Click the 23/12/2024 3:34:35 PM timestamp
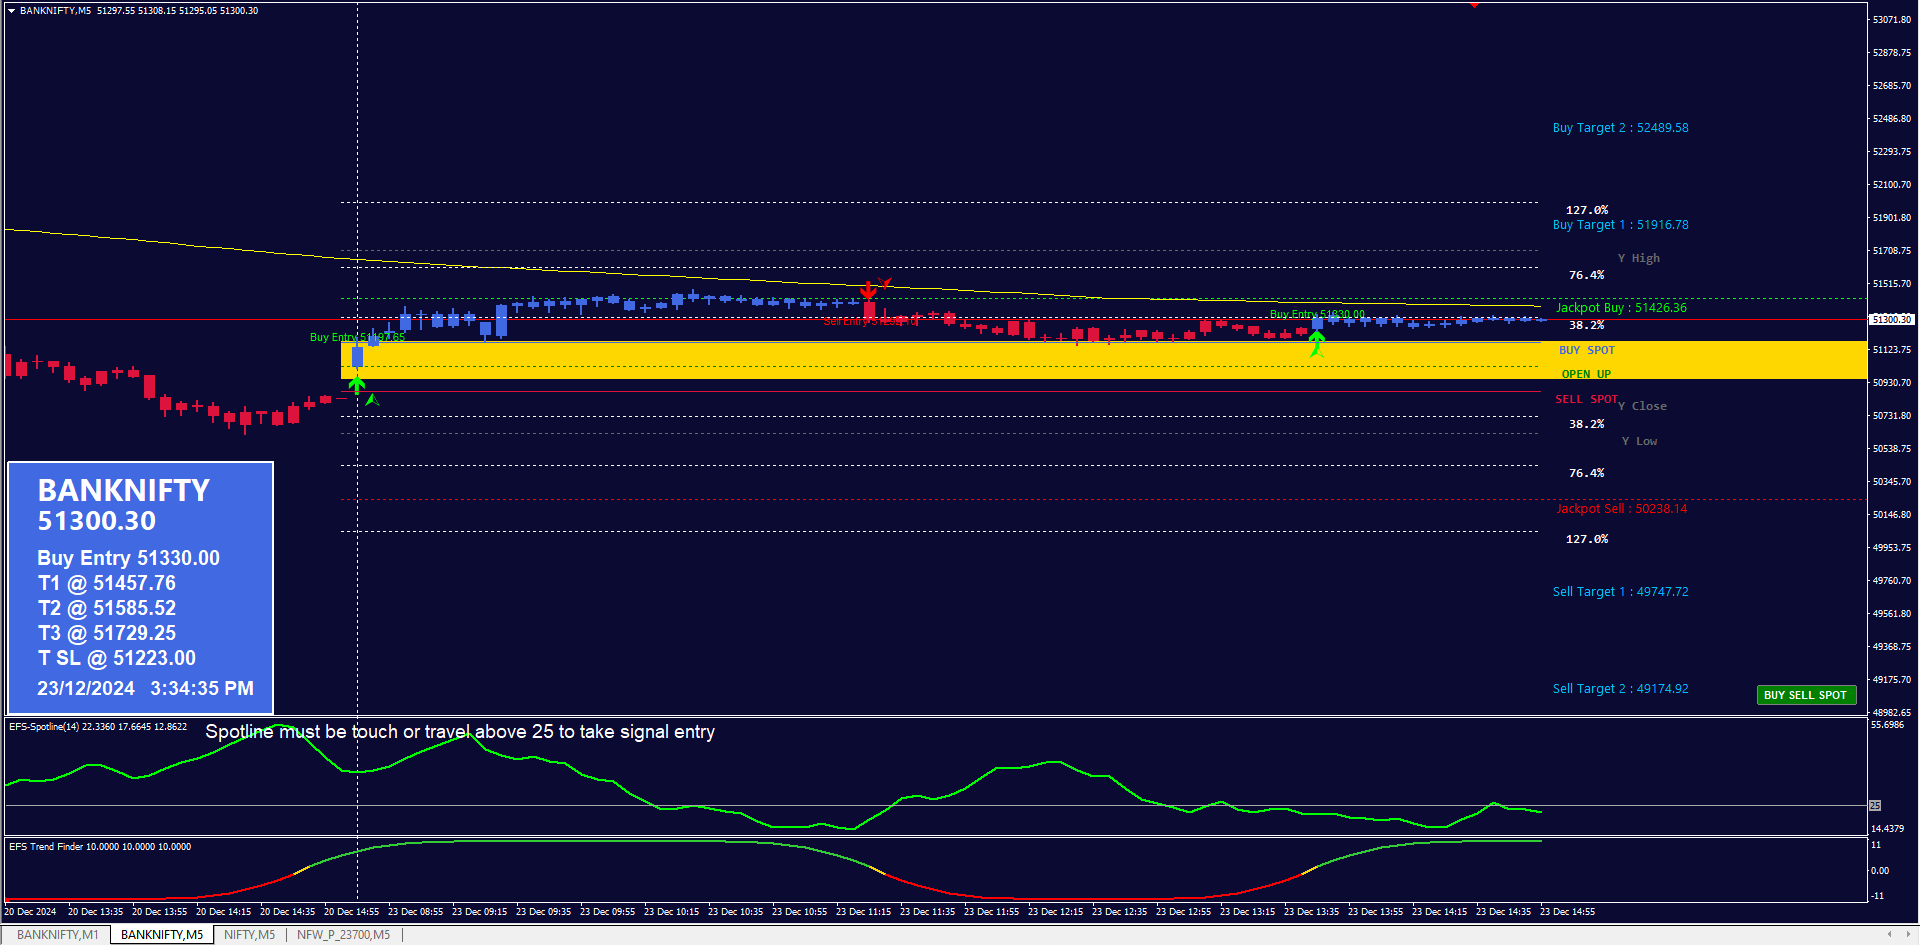This screenshot has height=945, width=1920. click(x=146, y=688)
